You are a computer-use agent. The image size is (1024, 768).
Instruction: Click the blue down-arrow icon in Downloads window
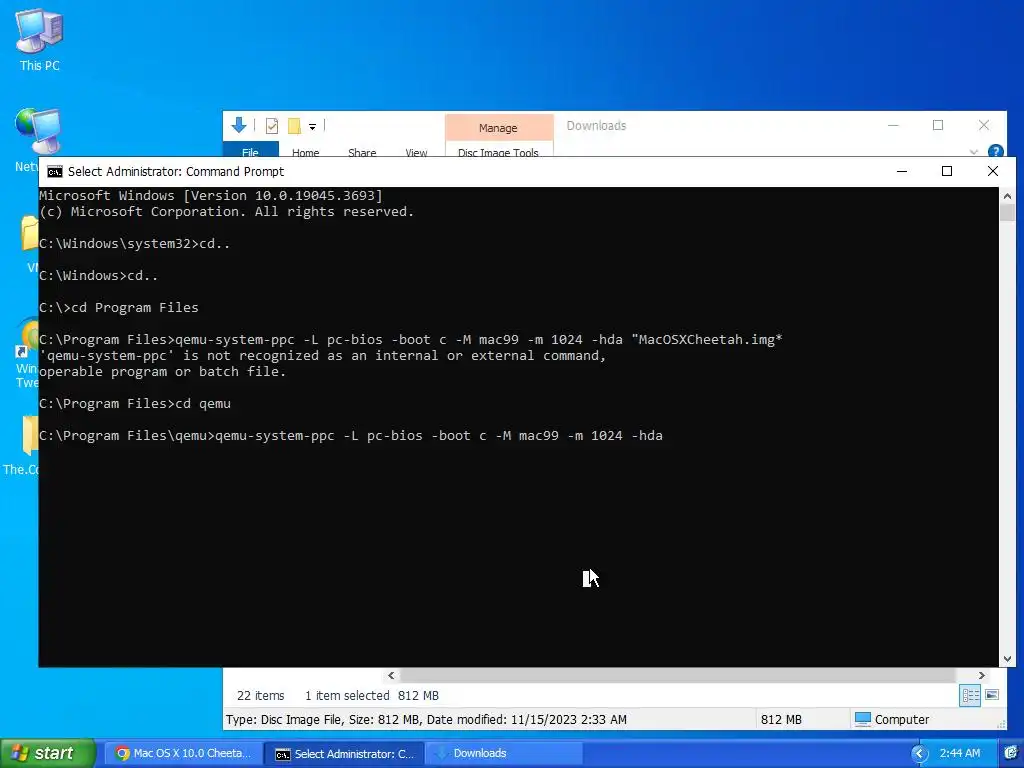click(239, 125)
